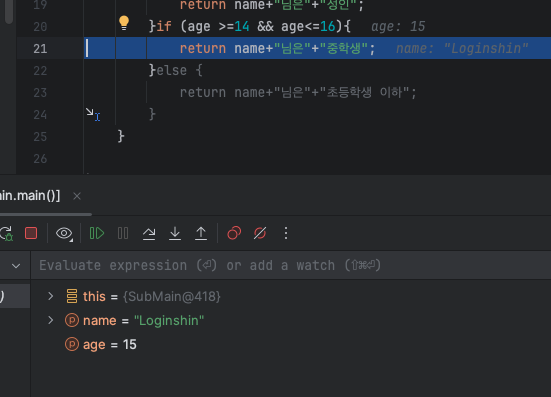Open View Breakpoints red circles icon
551x397 pixels.
pos(234,233)
